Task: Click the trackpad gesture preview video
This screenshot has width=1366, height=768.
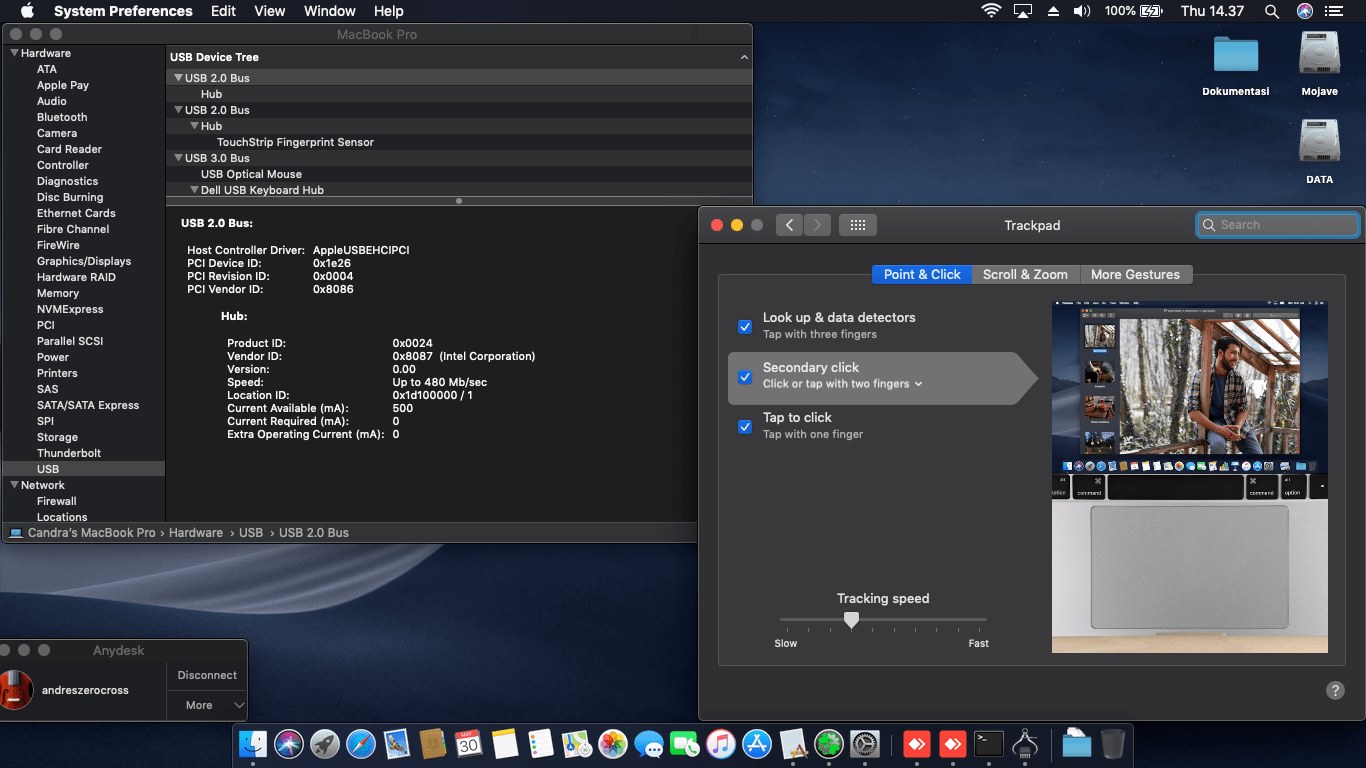Action: pos(1190,478)
